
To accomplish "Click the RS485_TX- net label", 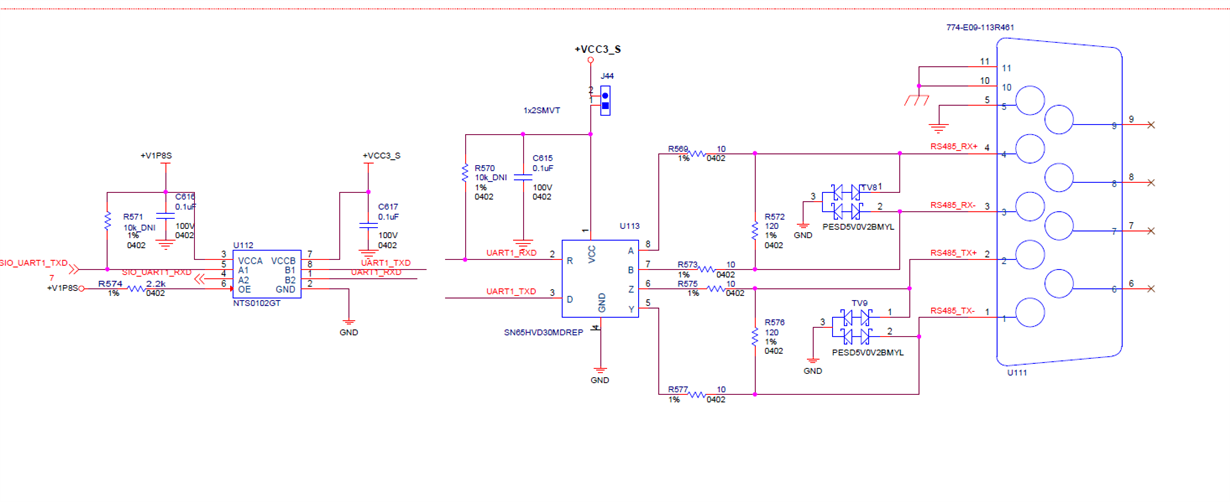I will click(x=952, y=311).
